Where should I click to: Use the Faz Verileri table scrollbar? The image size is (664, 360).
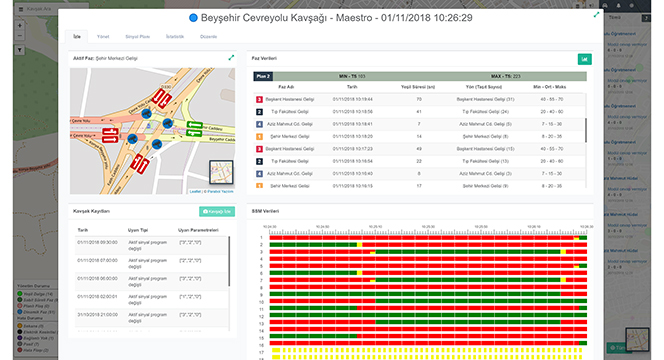[x=586, y=130]
